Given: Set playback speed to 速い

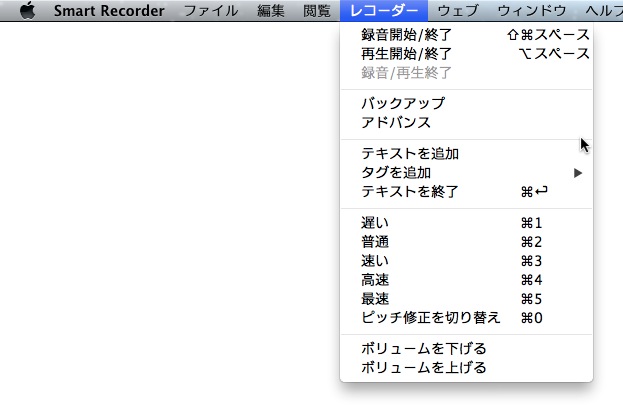Looking at the screenshot, I should click(466, 261).
